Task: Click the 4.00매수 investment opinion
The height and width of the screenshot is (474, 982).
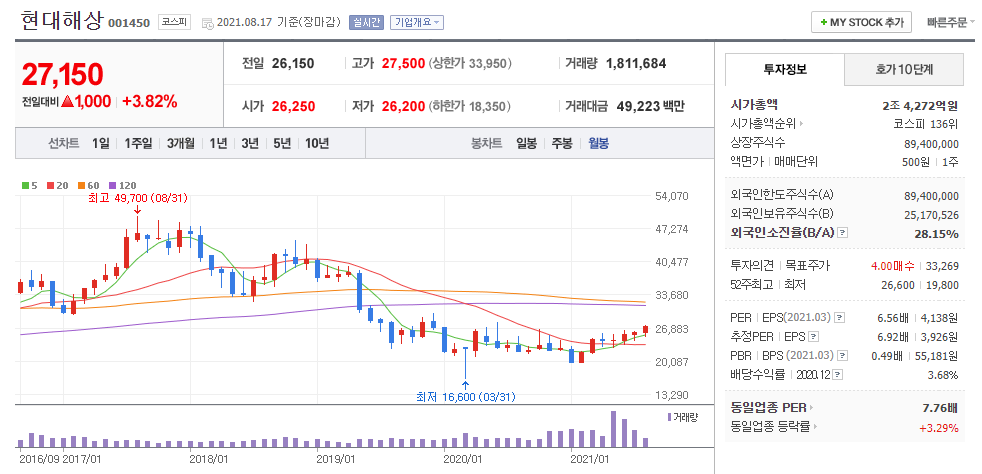Action: [892, 266]
